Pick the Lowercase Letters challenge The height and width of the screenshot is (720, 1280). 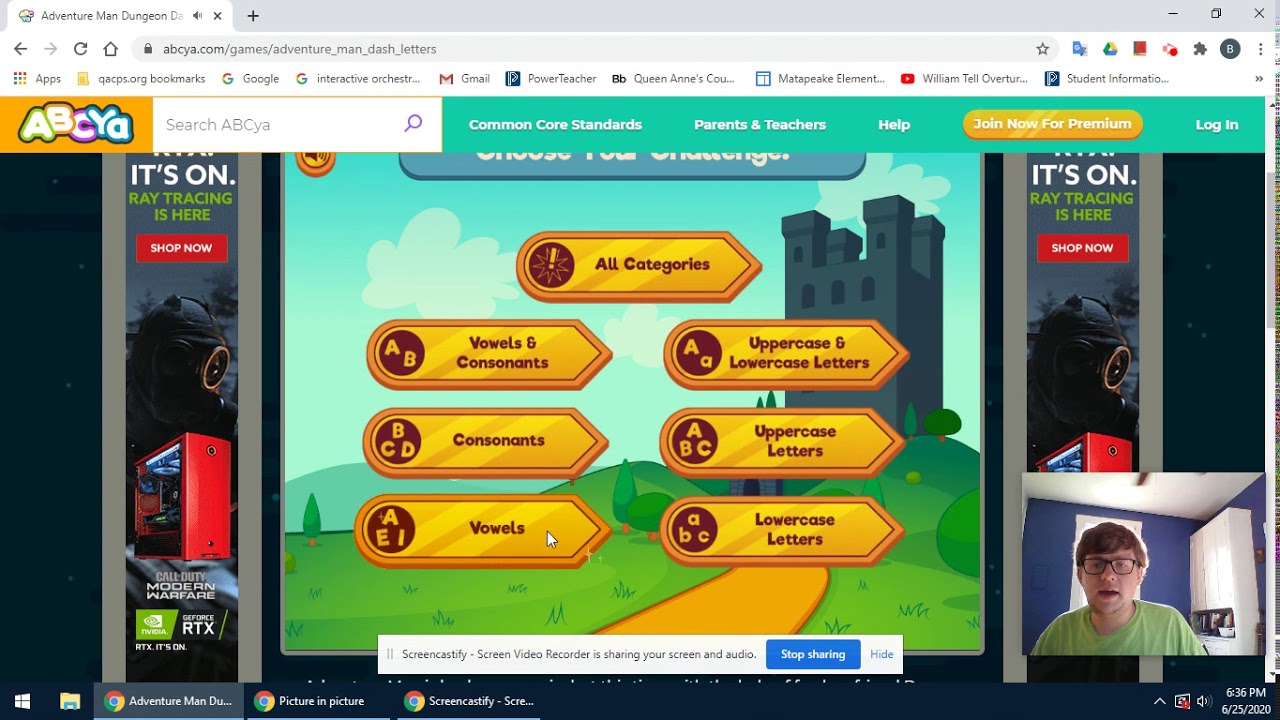783,530
